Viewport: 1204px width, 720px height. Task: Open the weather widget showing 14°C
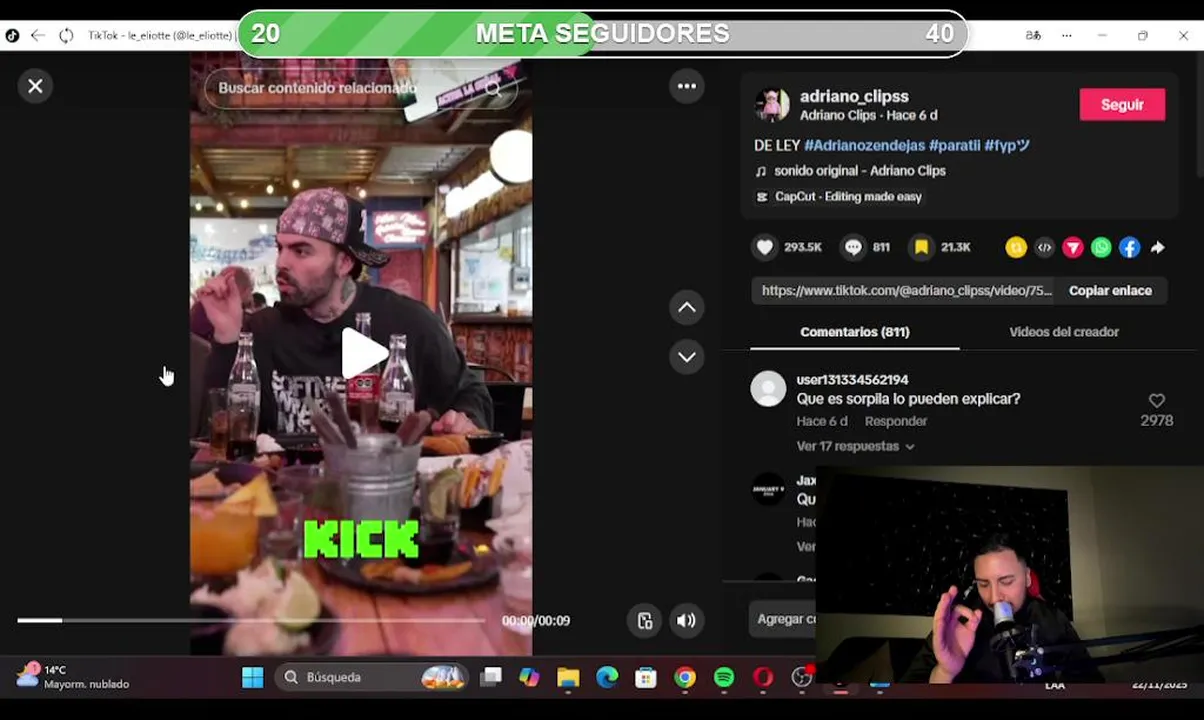(72, 677)
